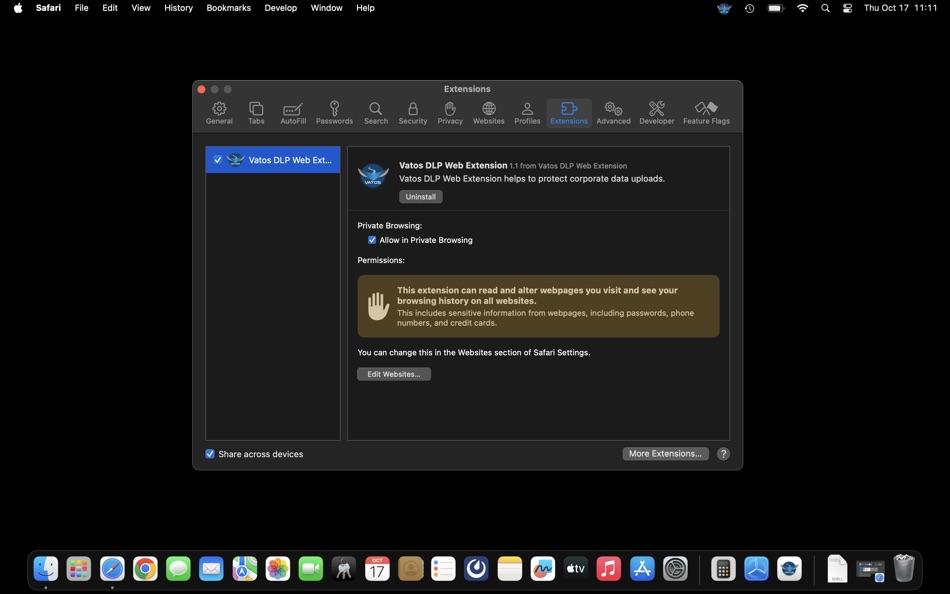950x594 pixels.
Task: Open Keychain Access from the Dock
Action: (344, 569)
